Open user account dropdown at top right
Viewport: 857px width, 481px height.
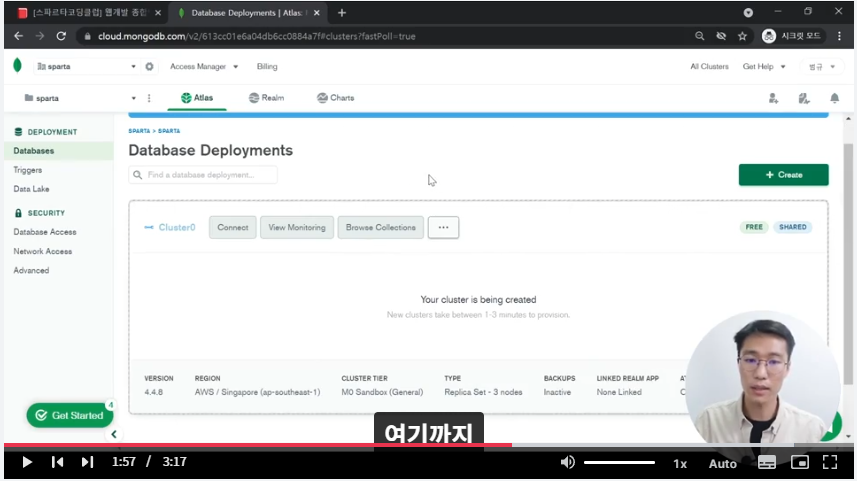pos(822,66)
